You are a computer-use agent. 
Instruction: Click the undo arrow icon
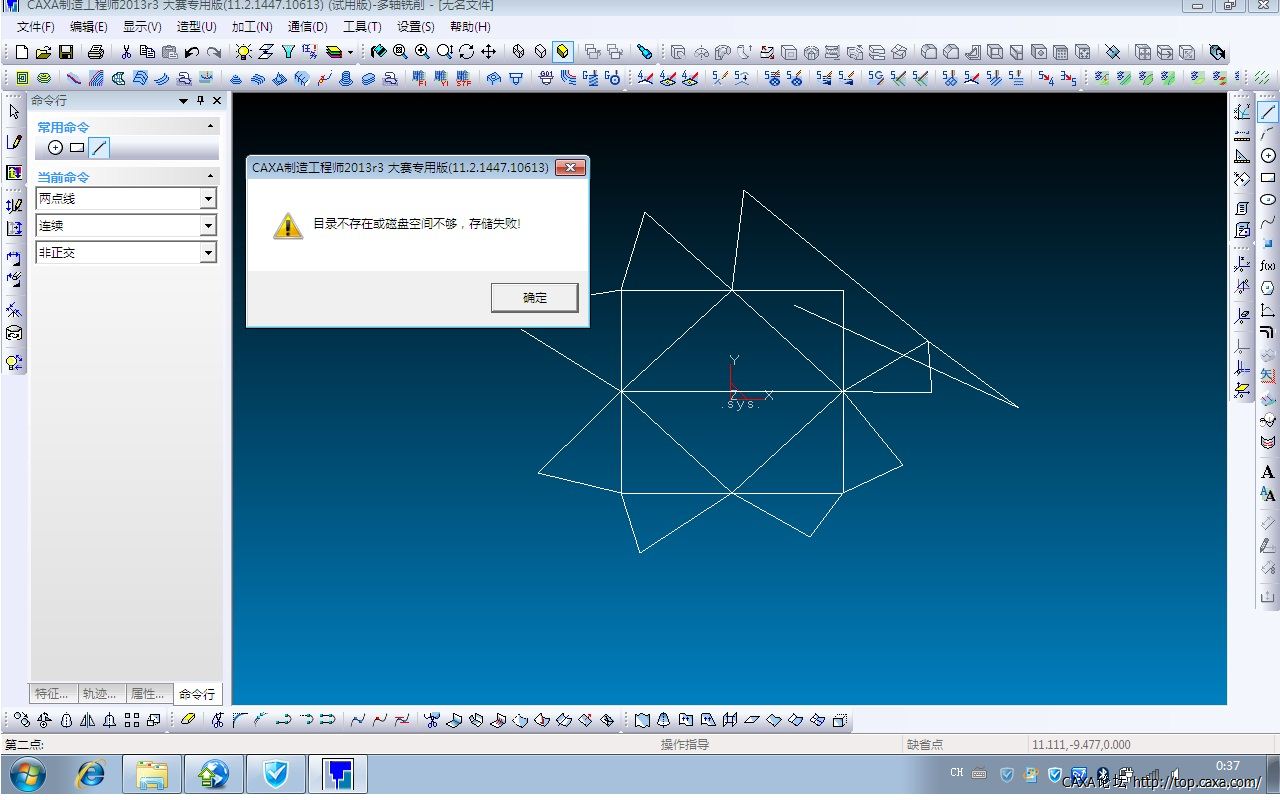click(192, 52)
